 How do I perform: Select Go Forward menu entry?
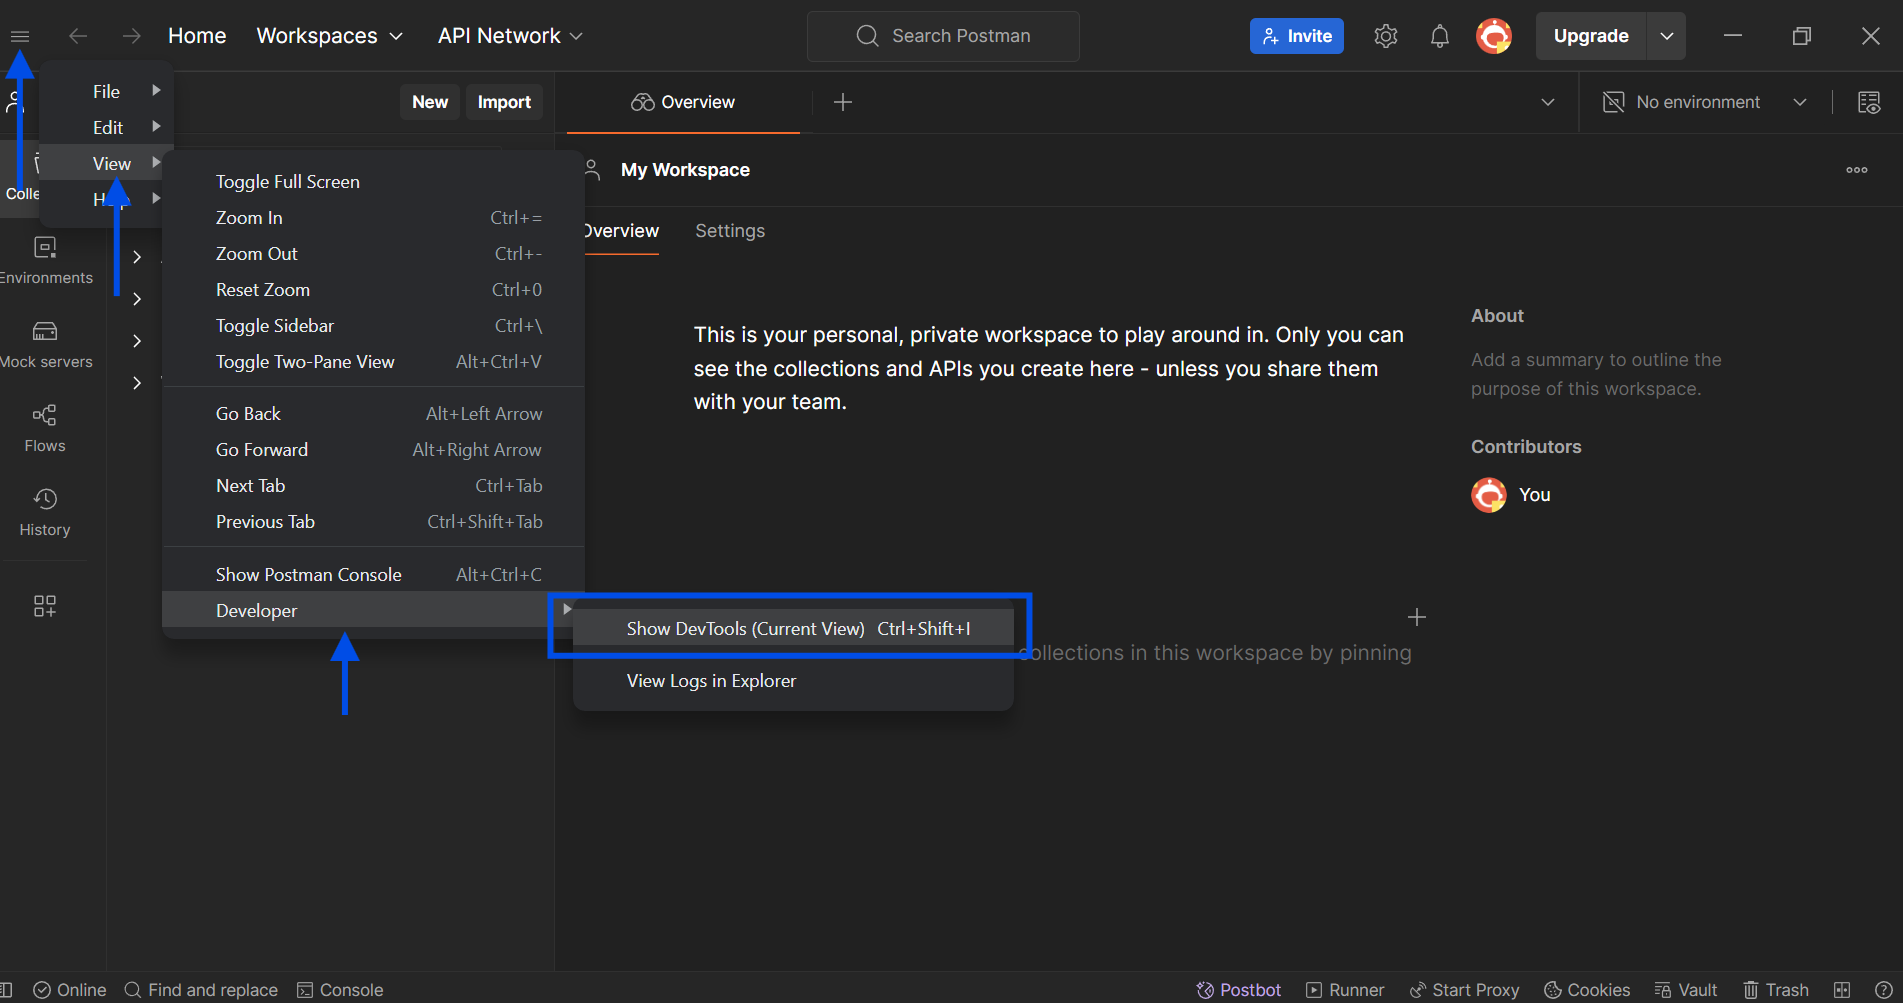pos(373,450)
